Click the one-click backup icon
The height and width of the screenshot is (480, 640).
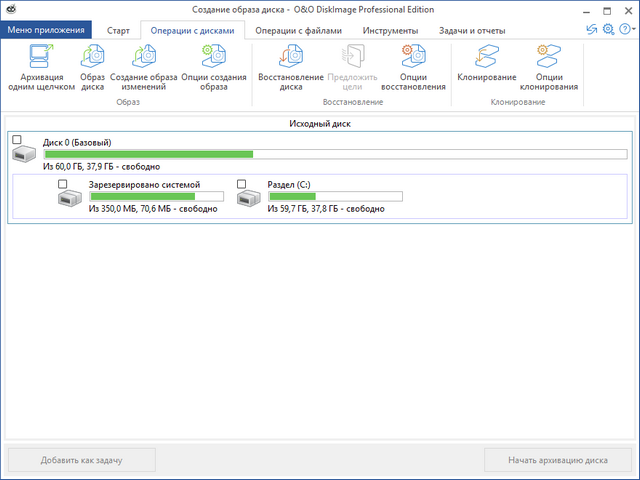[x=41, y=57]
